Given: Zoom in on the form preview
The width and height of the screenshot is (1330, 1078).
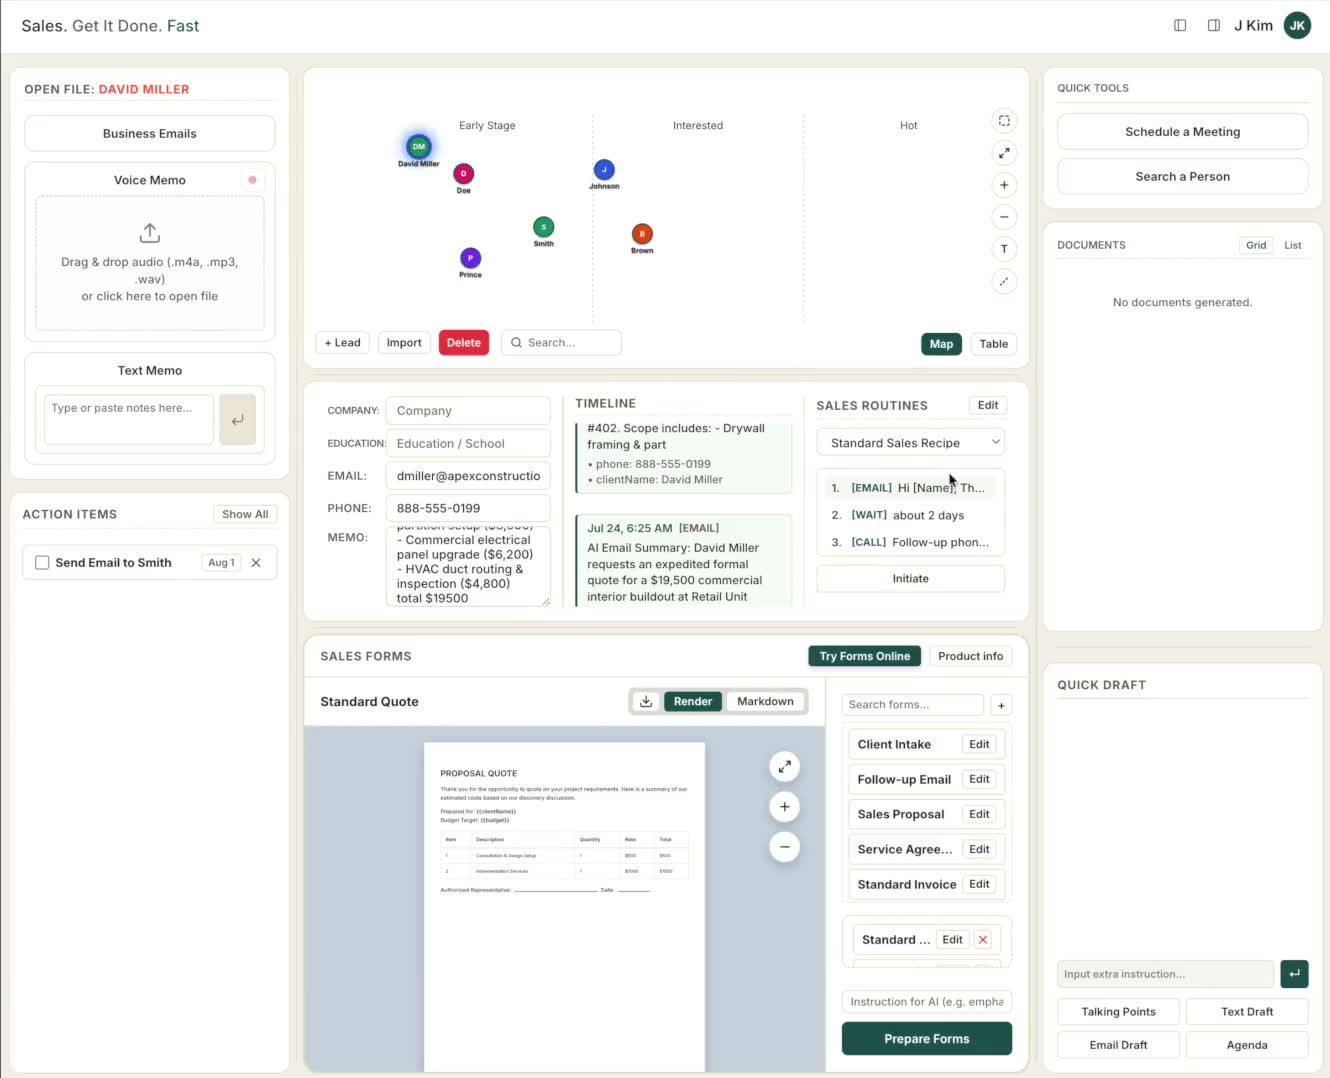Looking at the screenshot, I should click(x=784, y=807).
